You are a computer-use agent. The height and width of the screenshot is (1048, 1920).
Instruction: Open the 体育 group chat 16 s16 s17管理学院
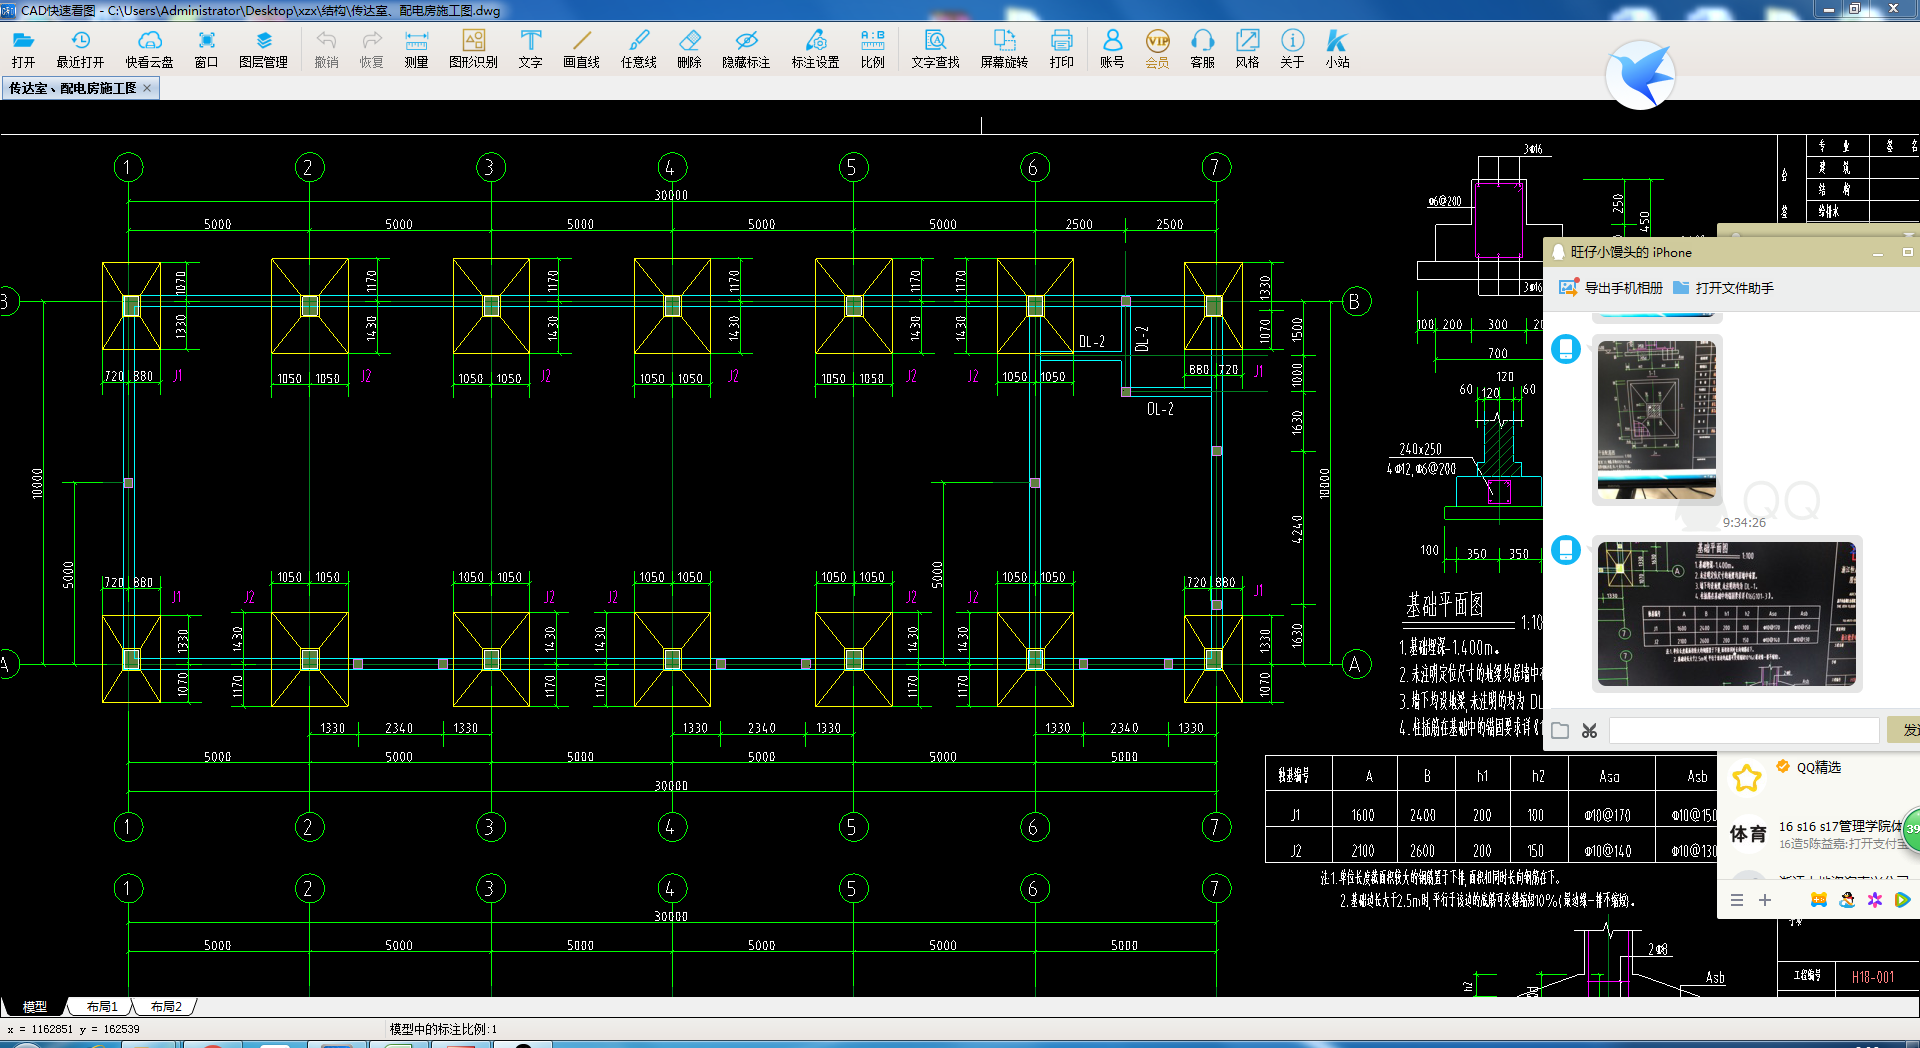point(1820,834)
